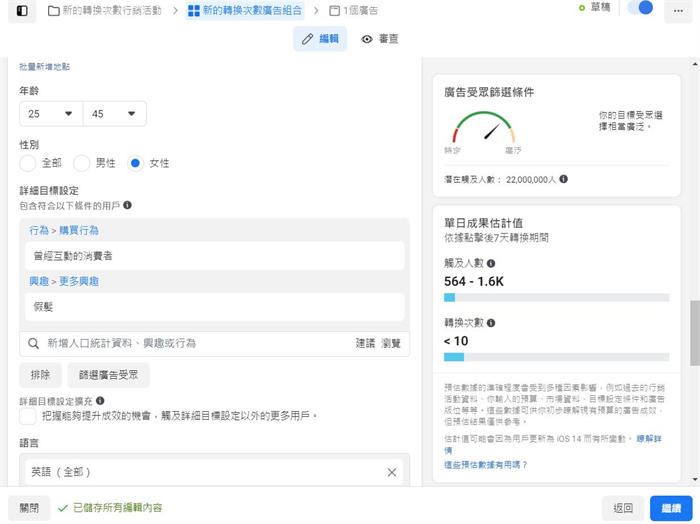The height and width of the screenshot is (524, 700).
Task: Click the 繼續 button
Action: 670,508
